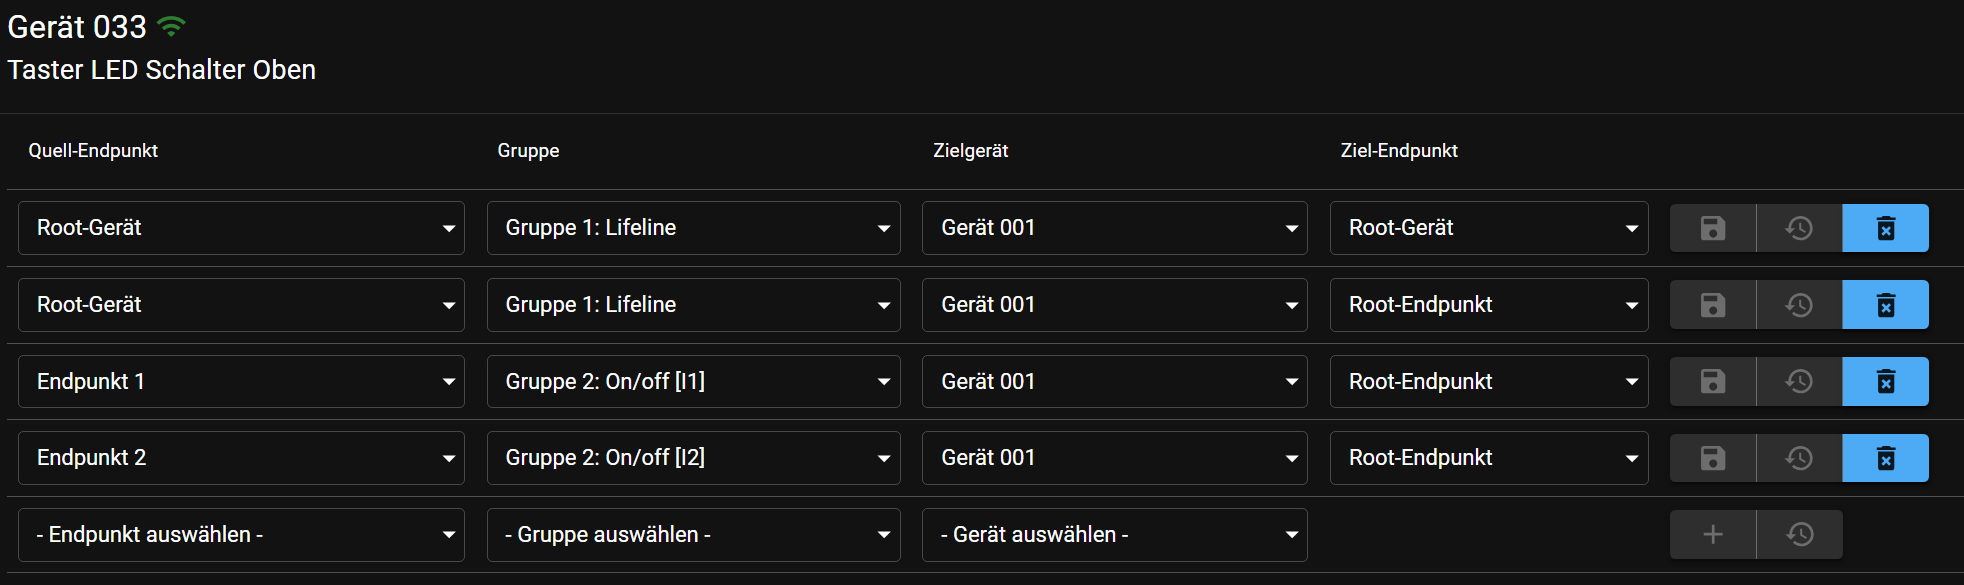Reset the second Lifeline row with the undo icon
The image size is (1964, 585).
pos(1799,305)
